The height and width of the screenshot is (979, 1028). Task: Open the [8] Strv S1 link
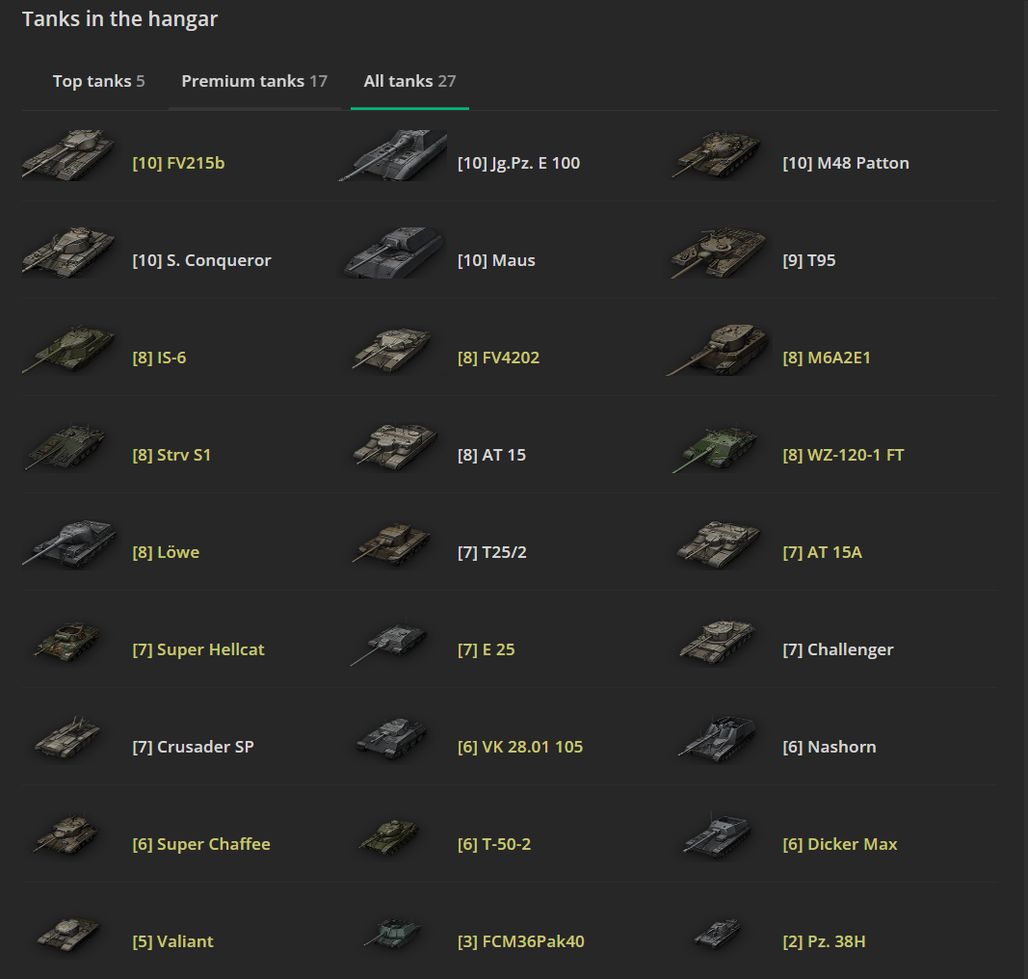coord(172,455)
